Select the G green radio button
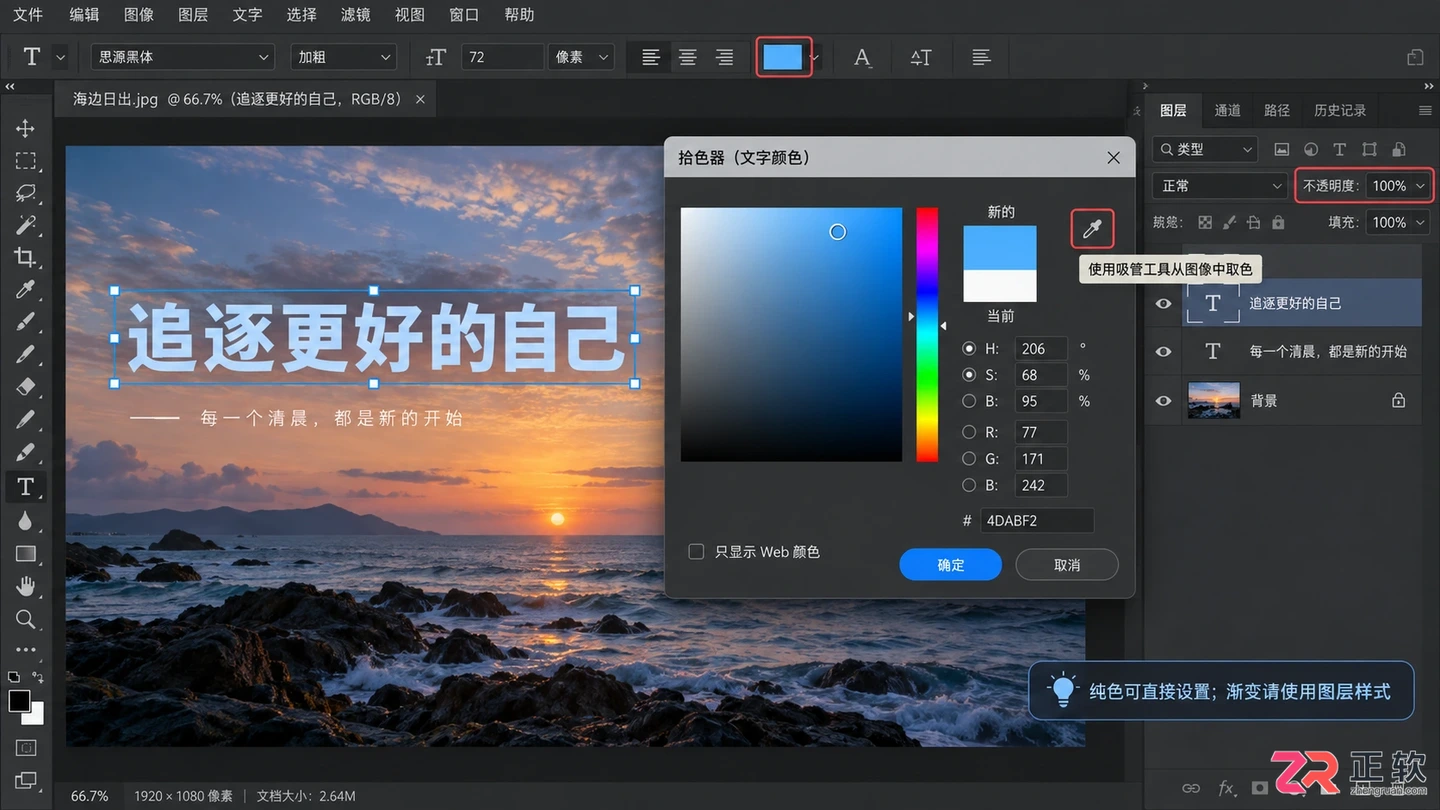 point(968,459)
